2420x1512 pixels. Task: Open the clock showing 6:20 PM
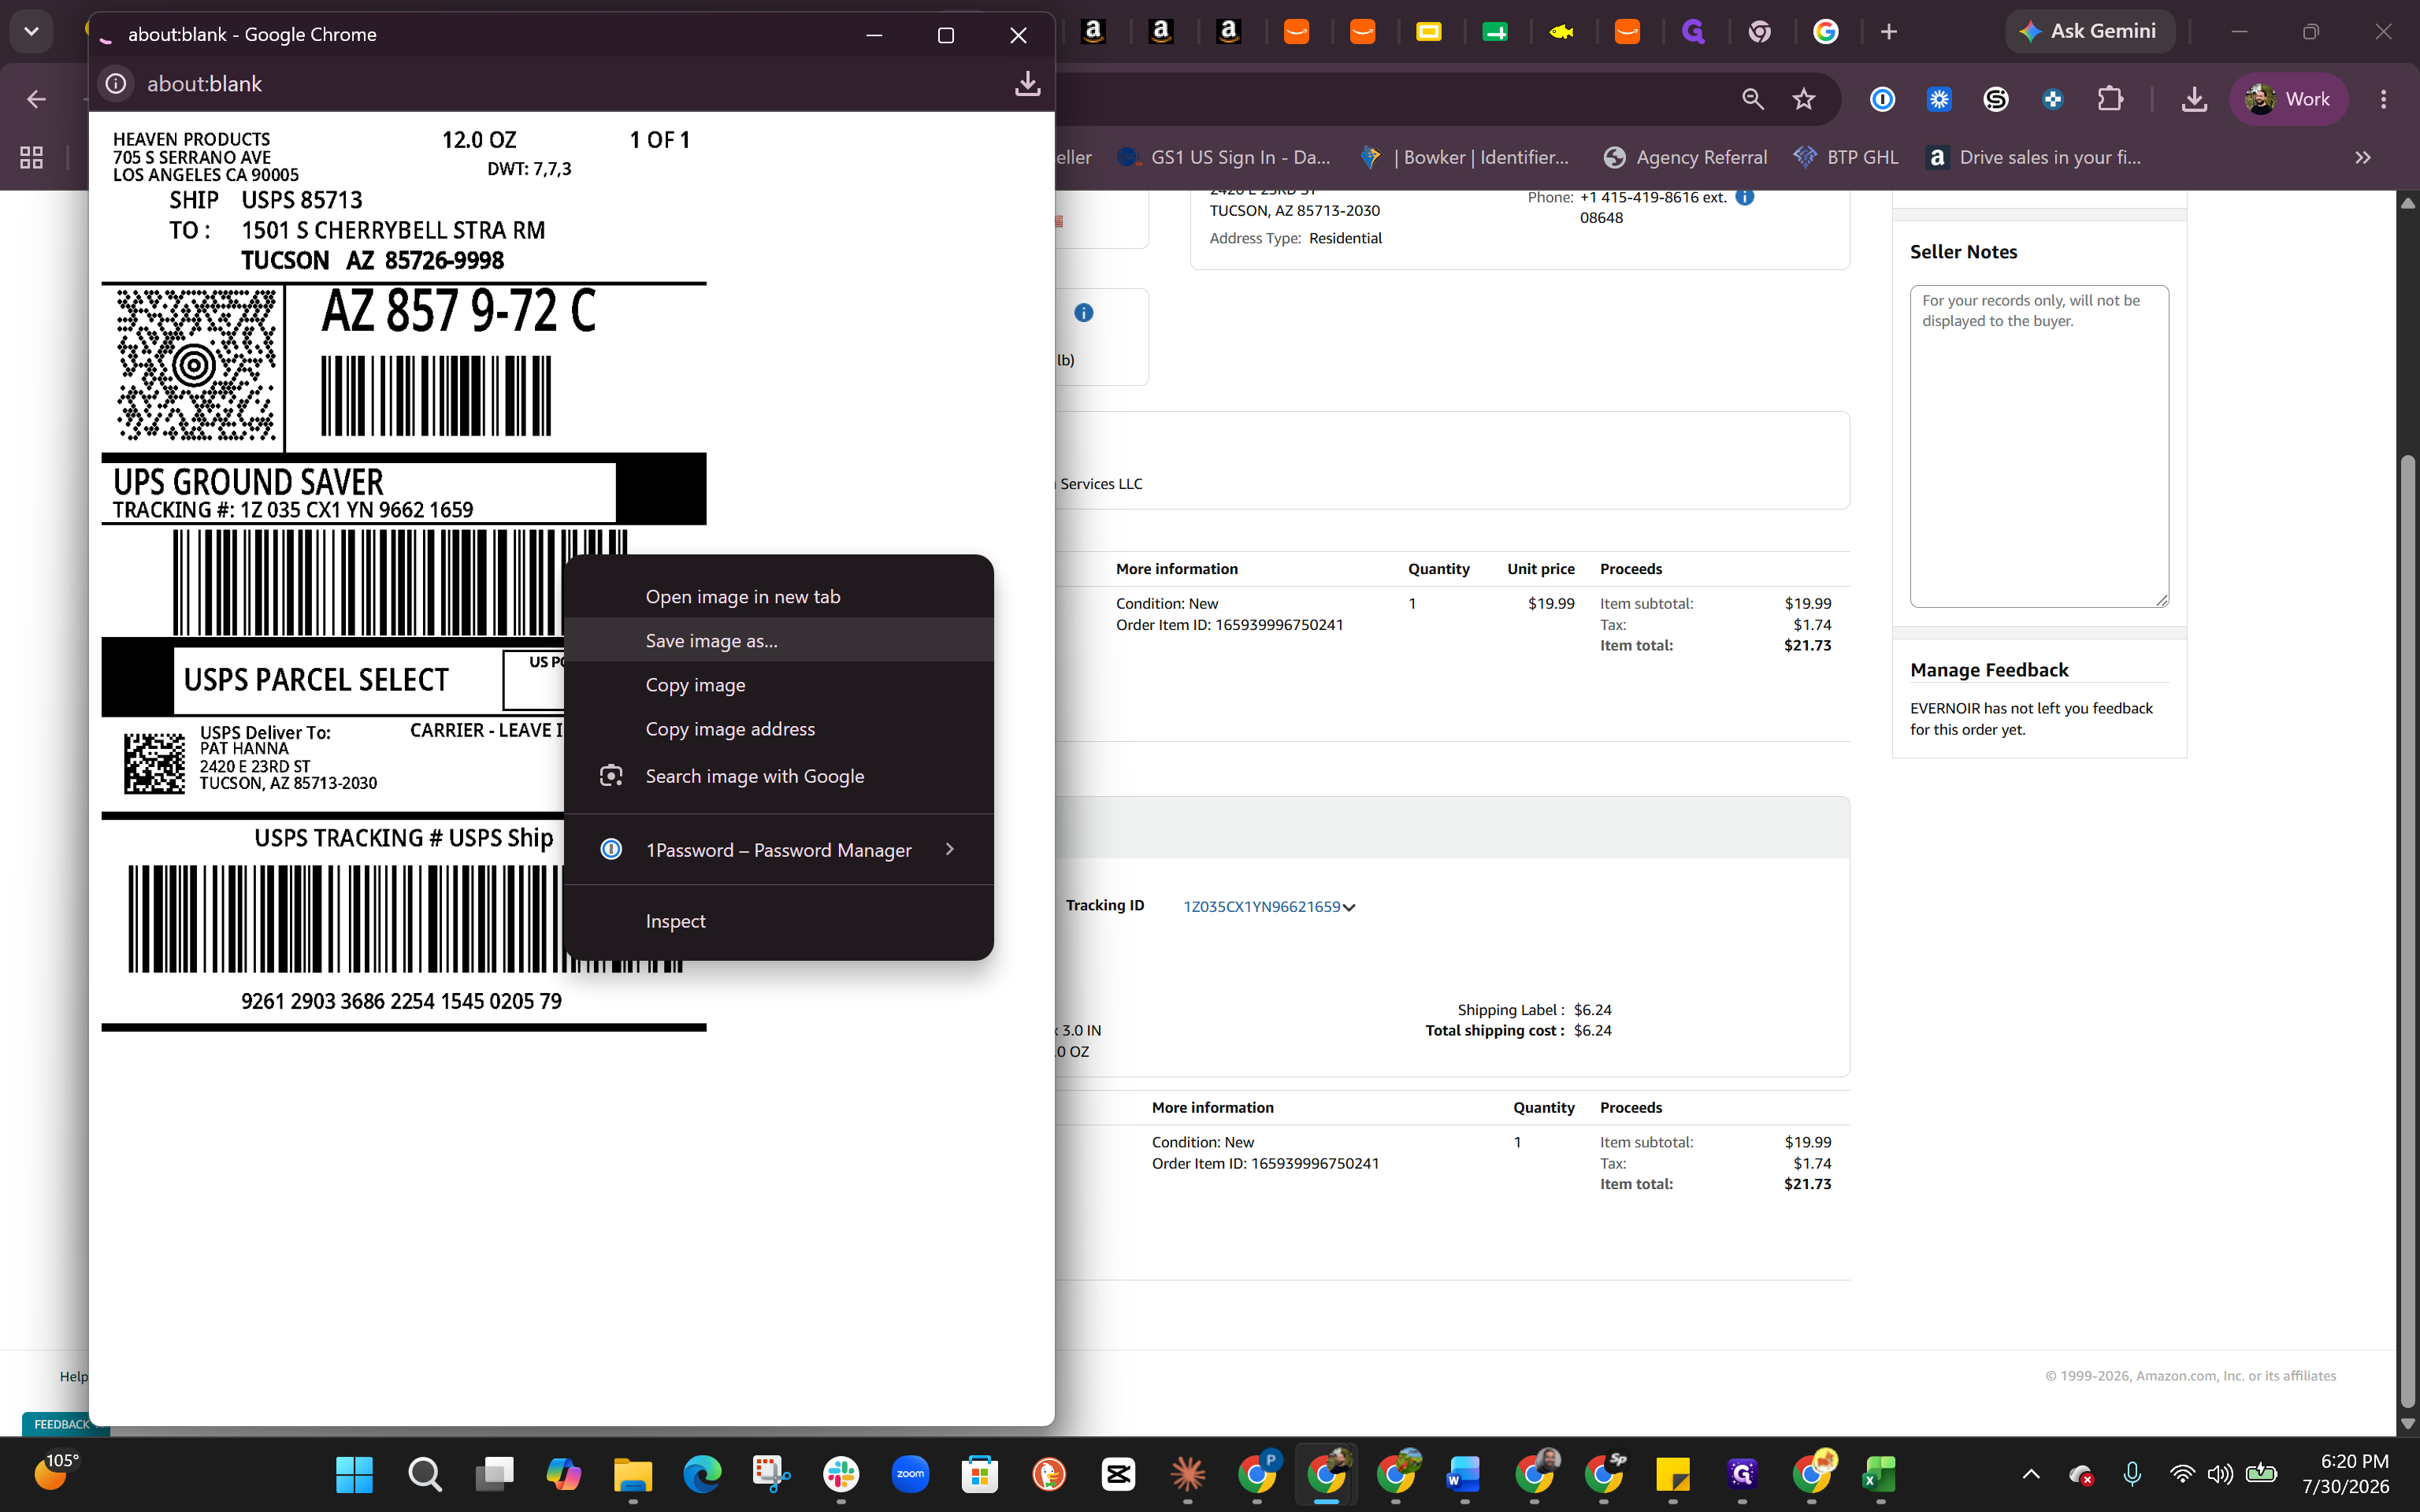tap(2345, 1474)
